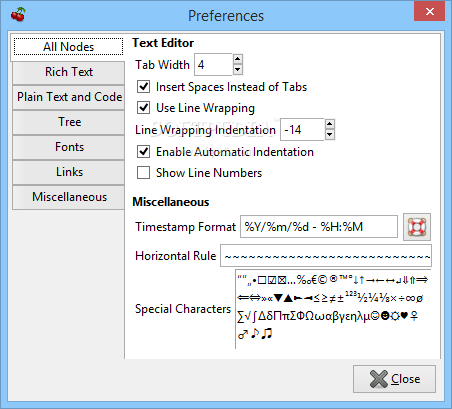Increase Tab Width with up arrow

[x=237, y=59]
